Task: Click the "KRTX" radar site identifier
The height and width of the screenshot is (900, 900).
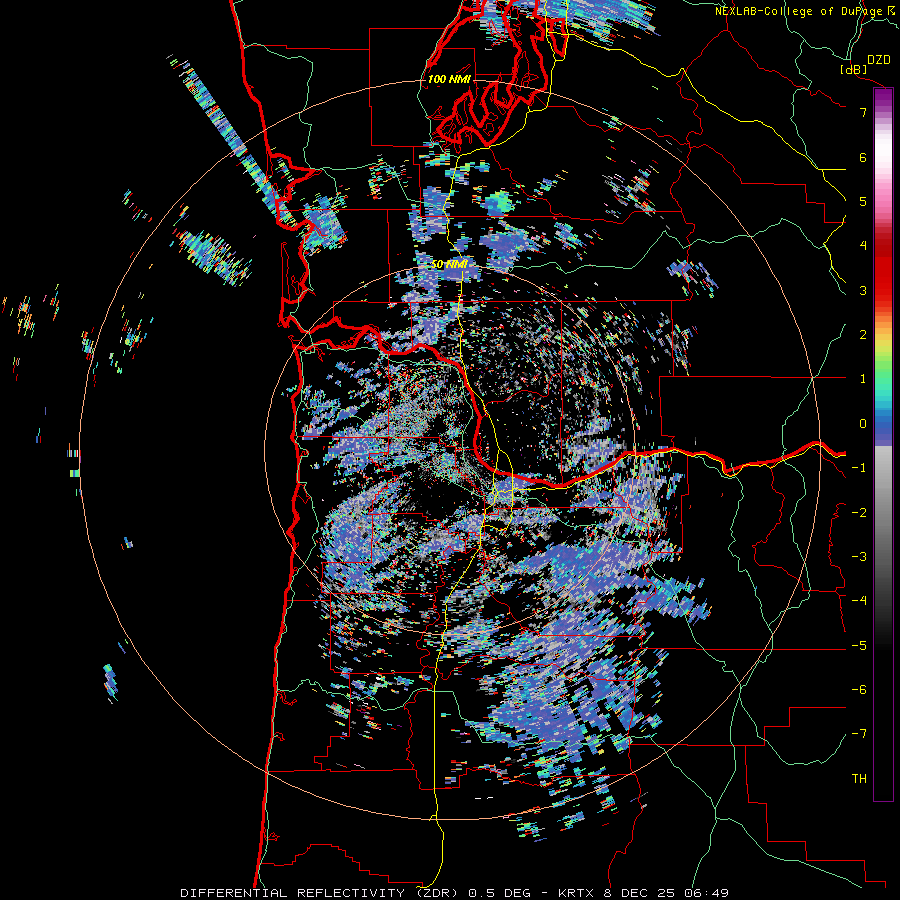Action: click(576, 893)
